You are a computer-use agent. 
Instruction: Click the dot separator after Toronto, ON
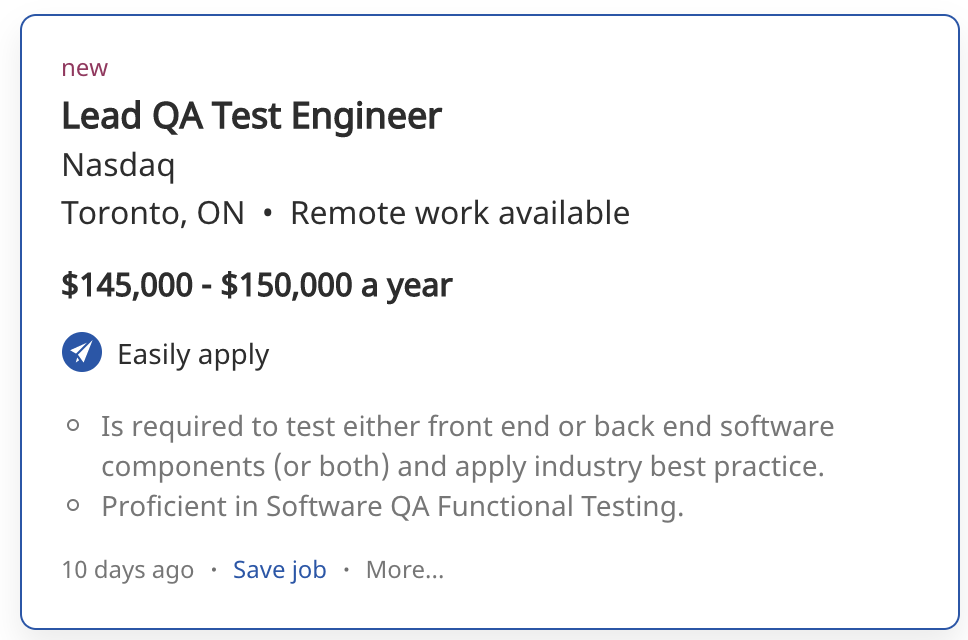tap(267, 214)
